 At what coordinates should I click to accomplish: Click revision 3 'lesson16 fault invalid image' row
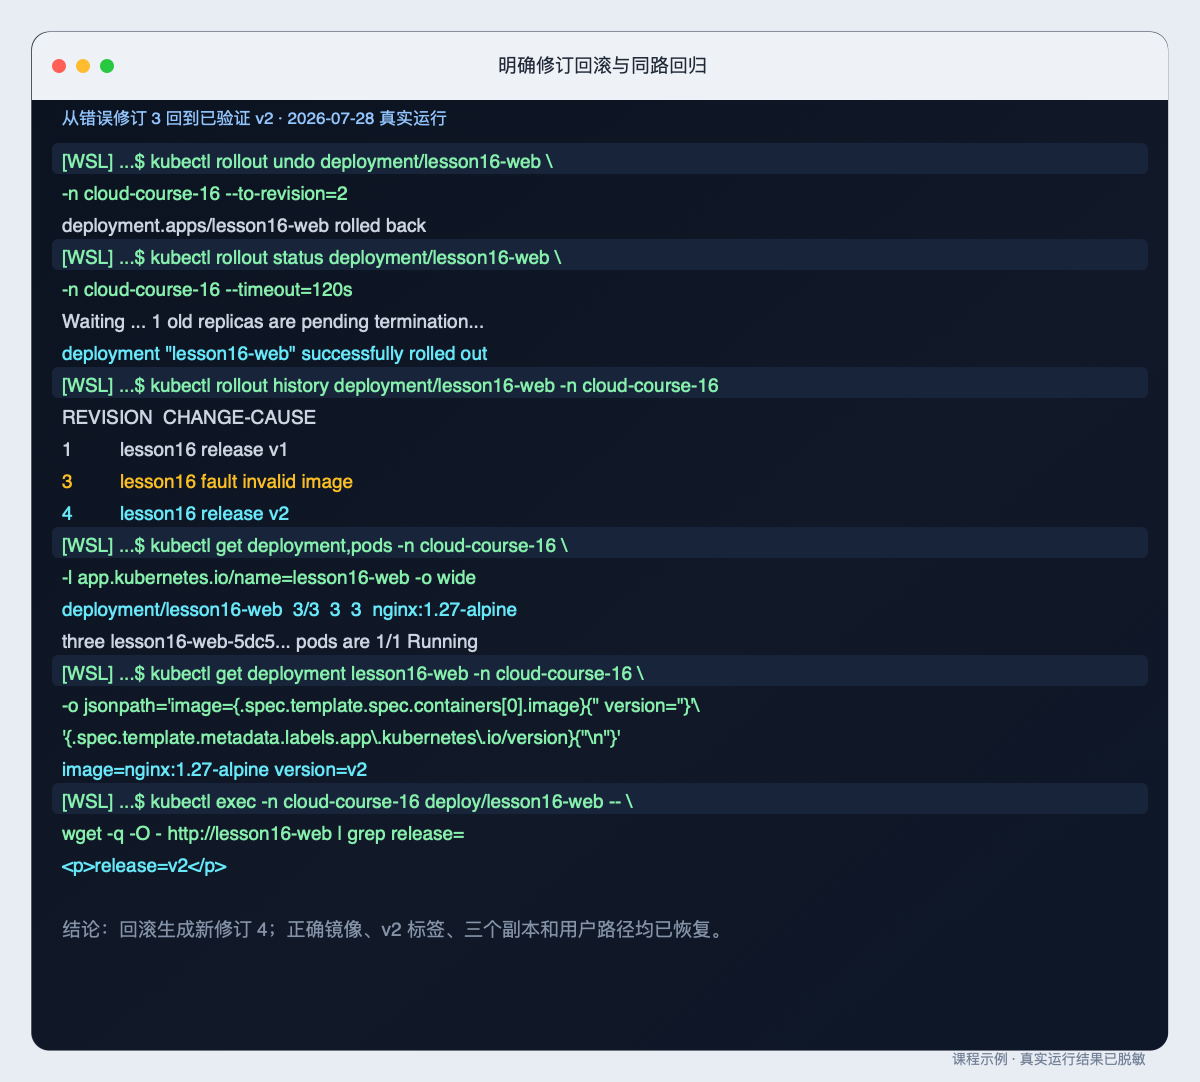(x=207, y=481)
